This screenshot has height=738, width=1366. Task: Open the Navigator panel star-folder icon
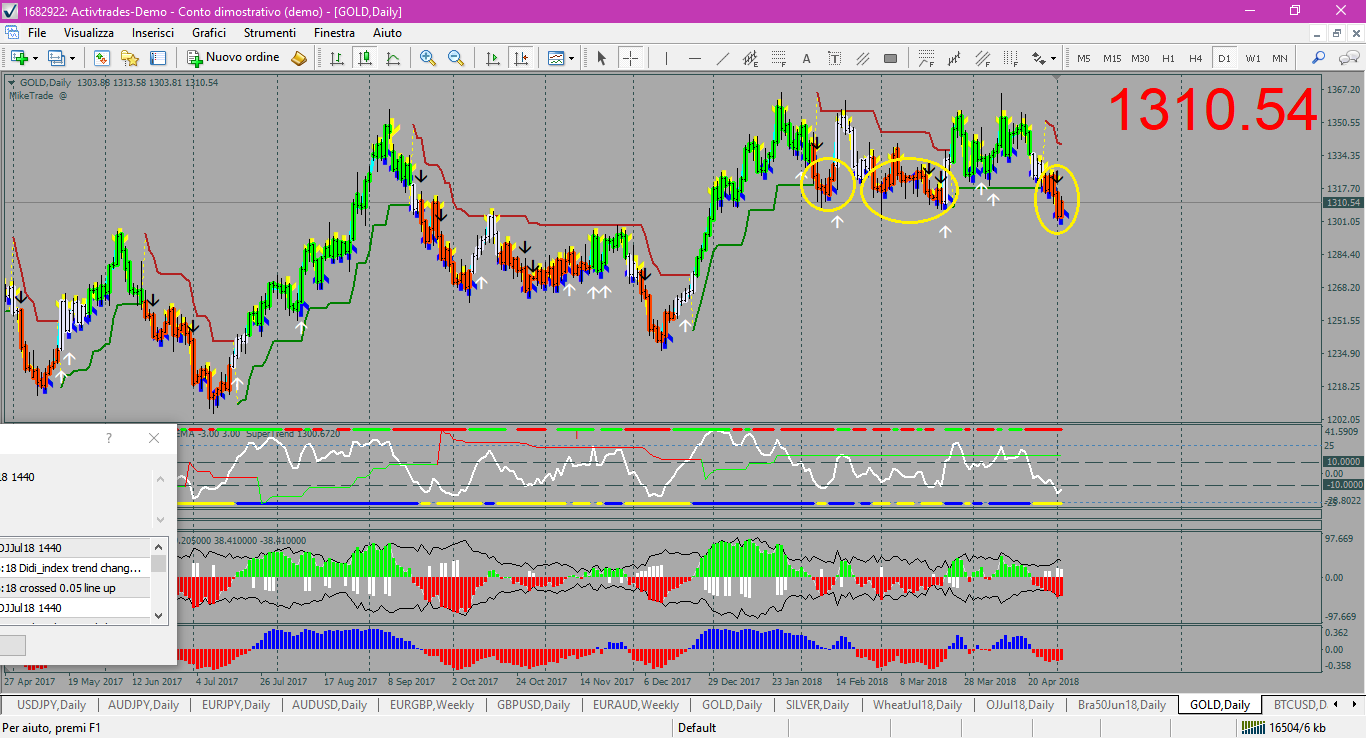pos(130,58)
